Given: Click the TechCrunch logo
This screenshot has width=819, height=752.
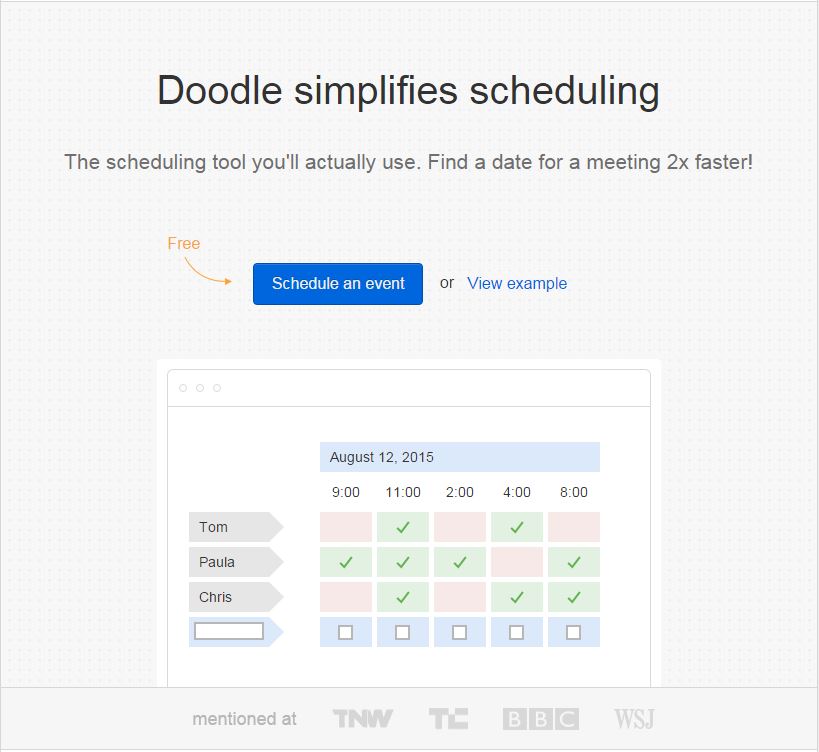Looking at the screenshot, I should click(x=448, y=718).
